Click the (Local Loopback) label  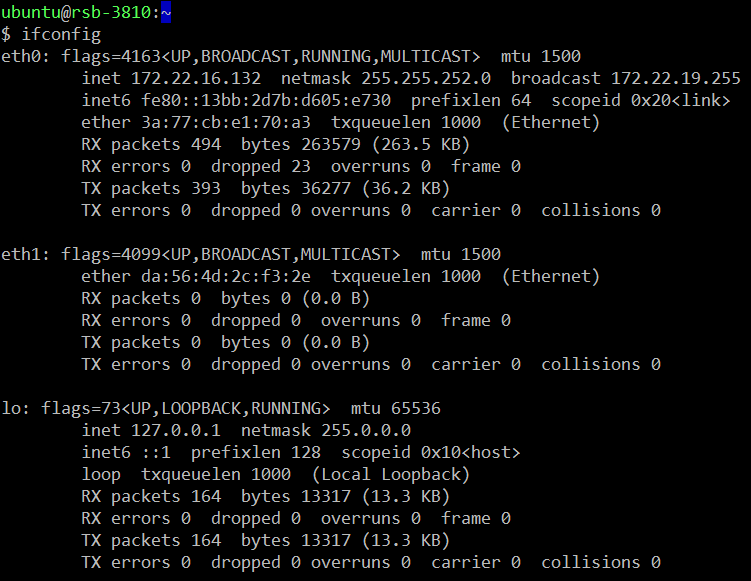(x=391, y=474)
